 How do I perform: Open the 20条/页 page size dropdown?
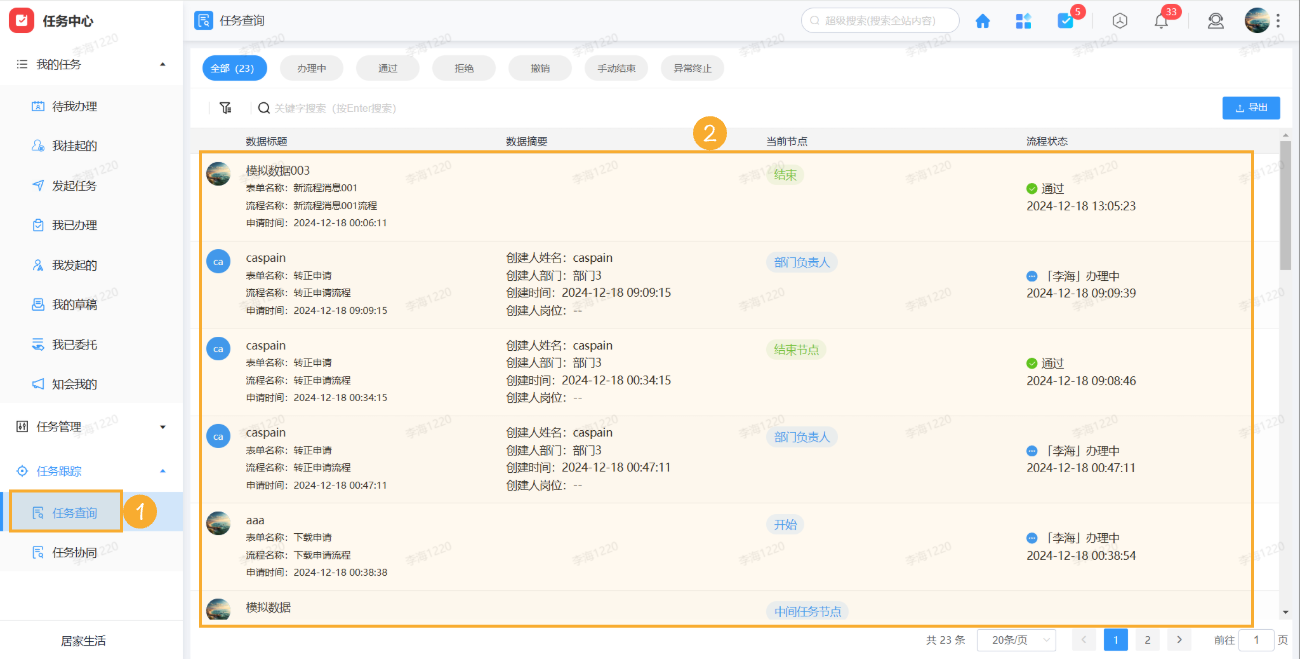coord(1016,639)
